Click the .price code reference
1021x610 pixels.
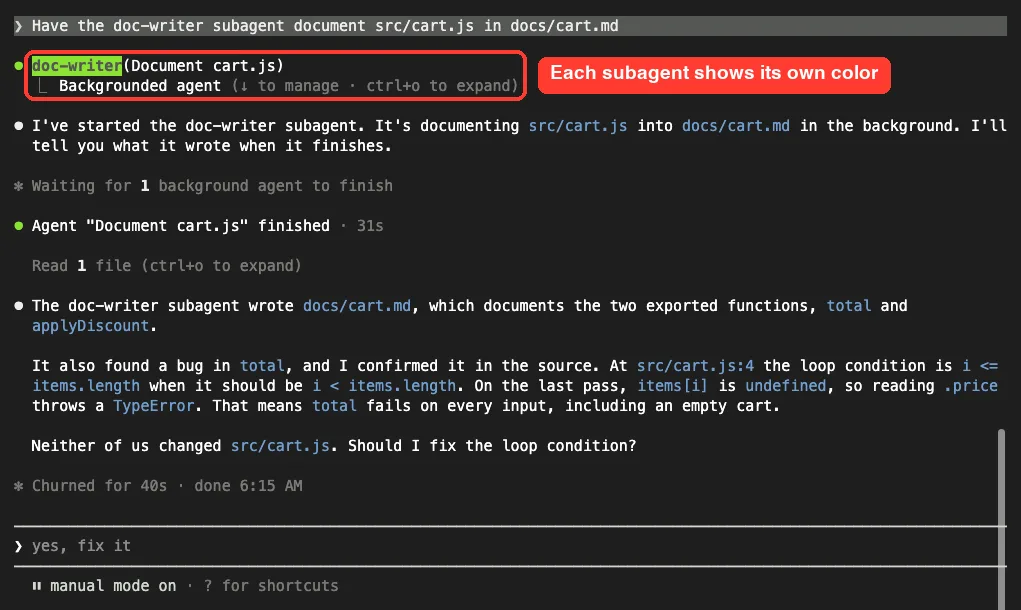click(x=970, y=385)
